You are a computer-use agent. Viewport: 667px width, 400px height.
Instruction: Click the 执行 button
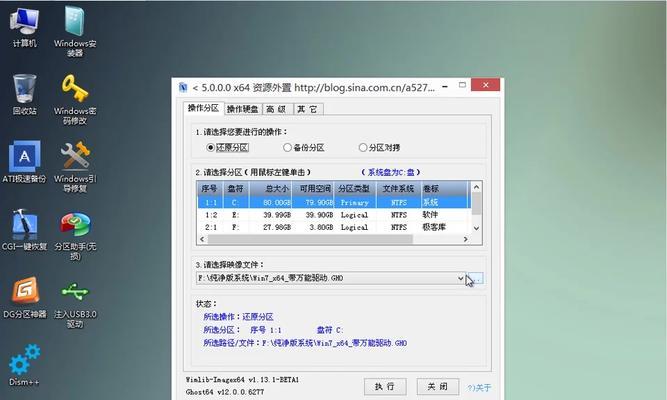point(385,386)
